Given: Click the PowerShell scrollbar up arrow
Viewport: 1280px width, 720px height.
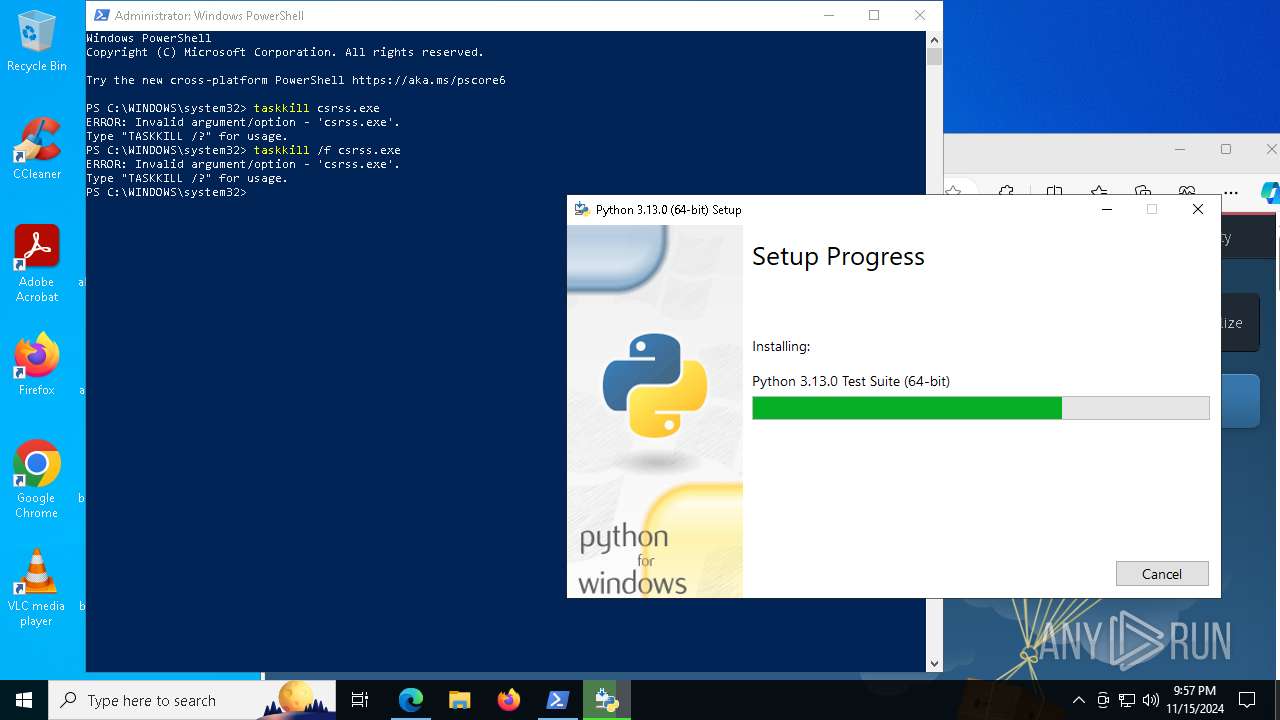Looking at the screenshot, I should point(934,40).
